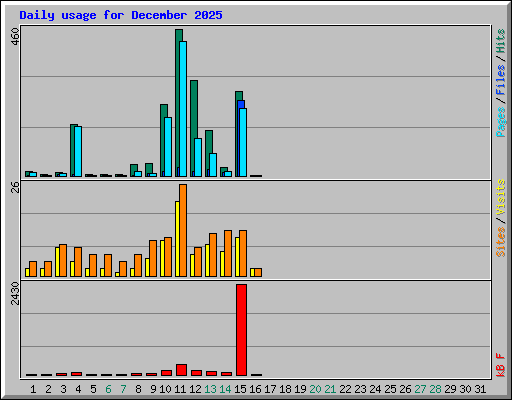Click the x-axis label for day 4

[x=78, y=389]
